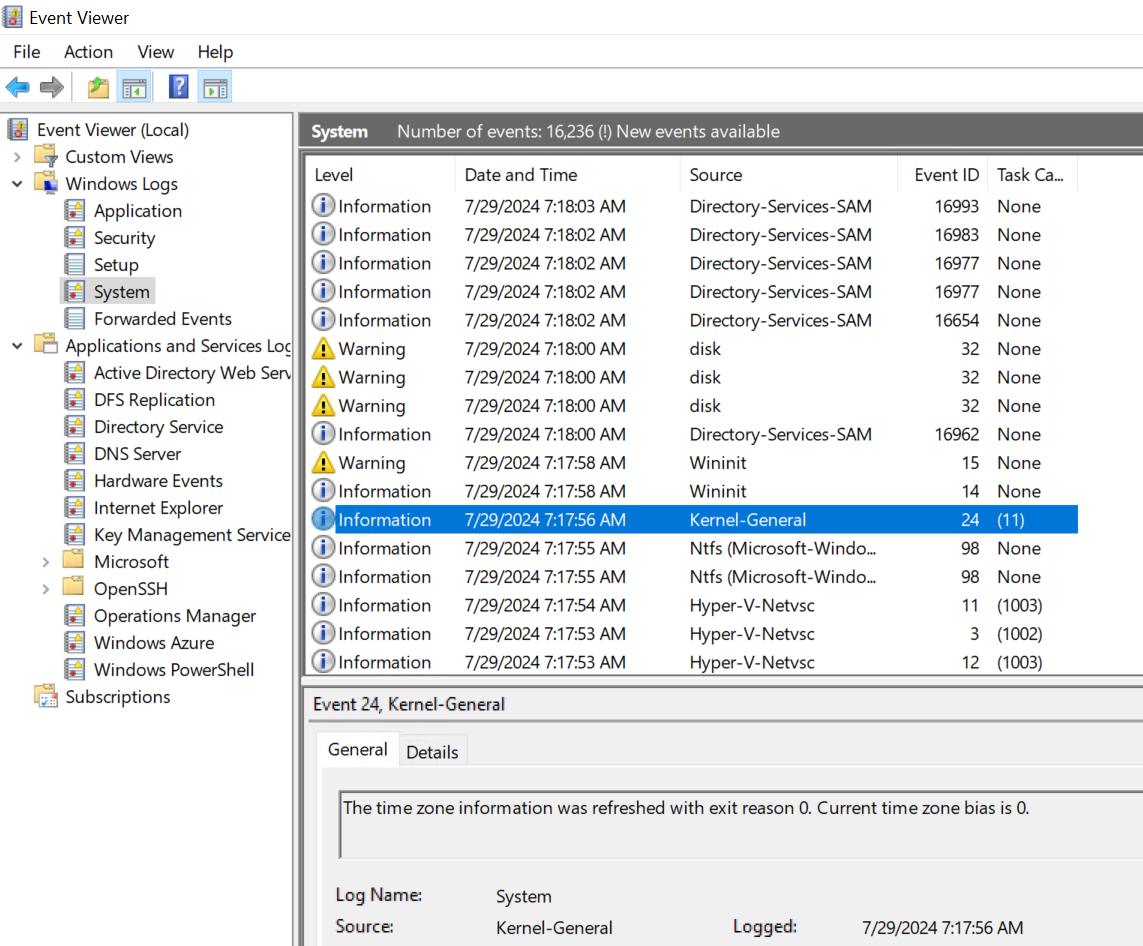Open the Action menu
Screen dimensions: 1143x946
(88, 52)
